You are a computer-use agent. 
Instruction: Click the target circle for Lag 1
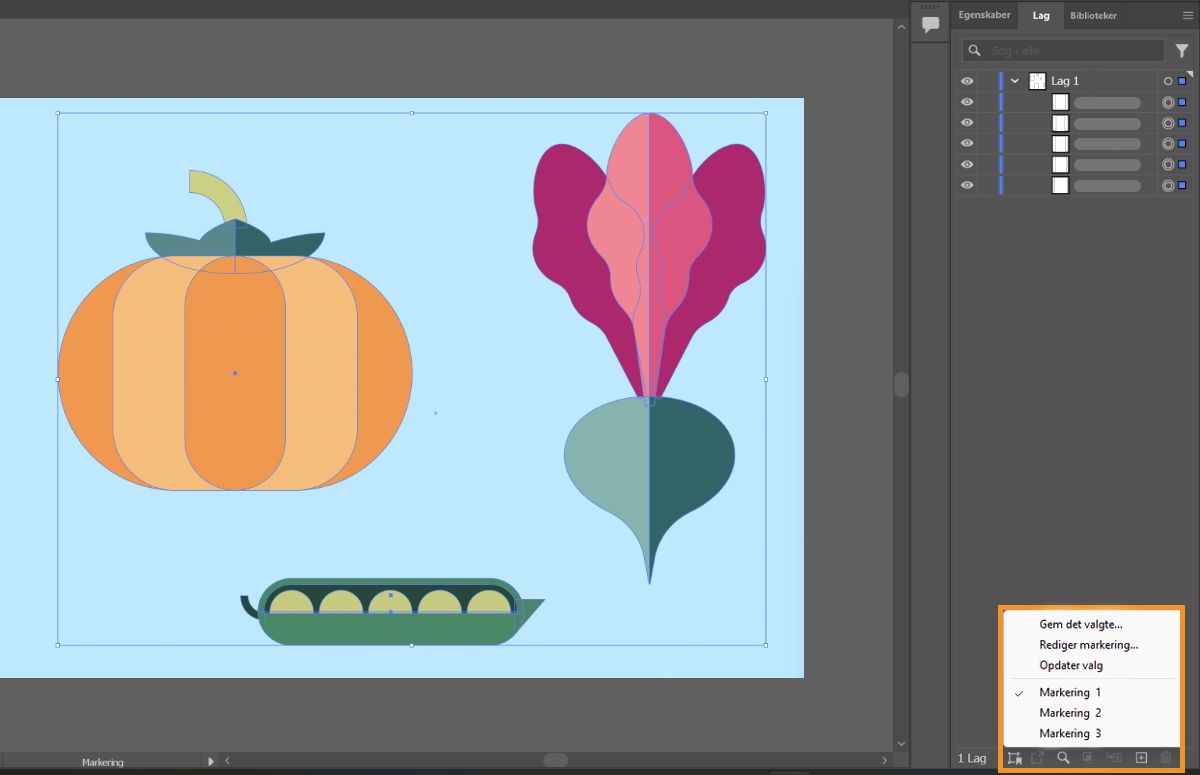[1167, 81]
